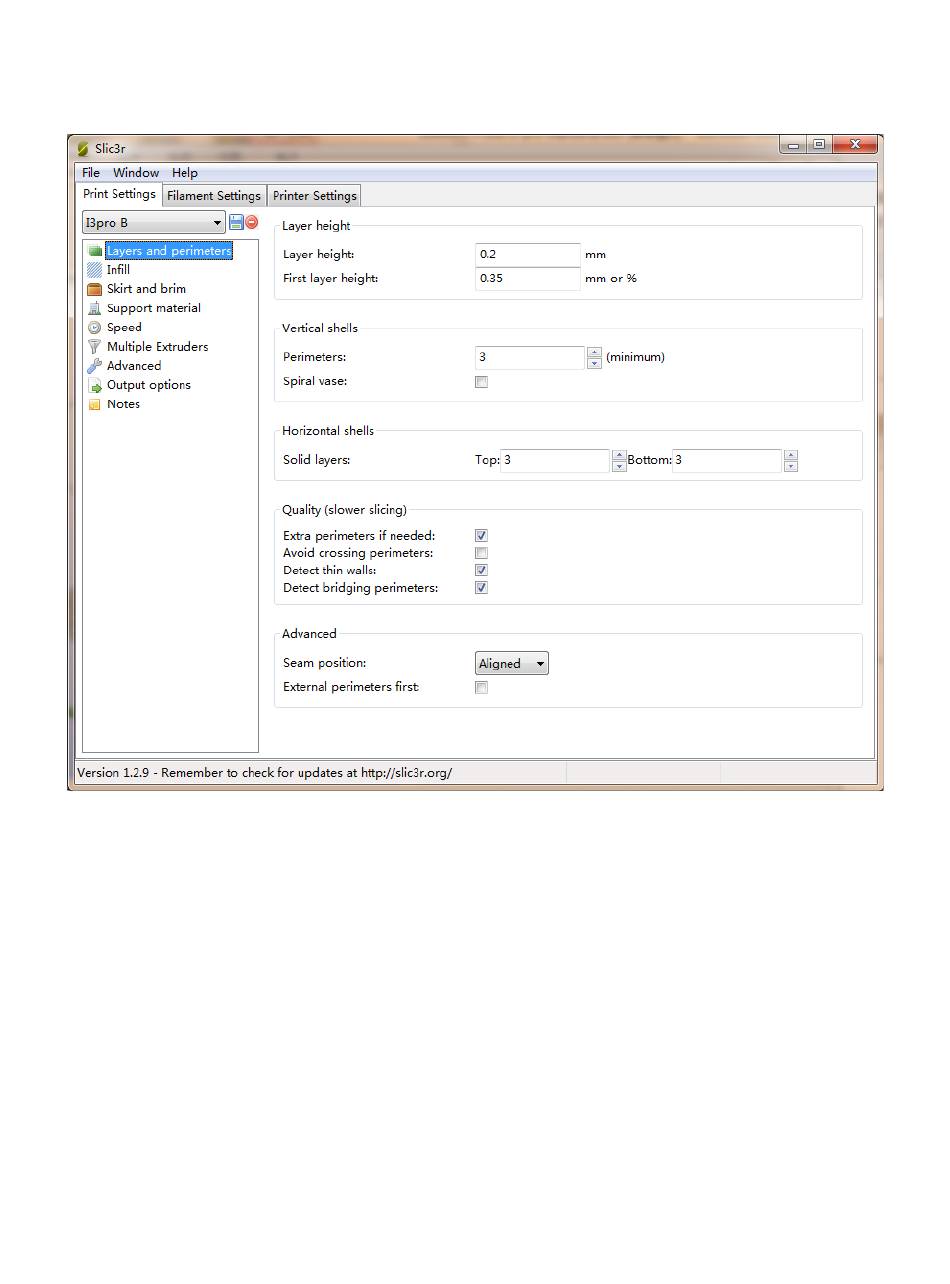The height and width of the screenshot is (1284, 950).
Task: Close the Slic3r window
Action: point(855,145)
